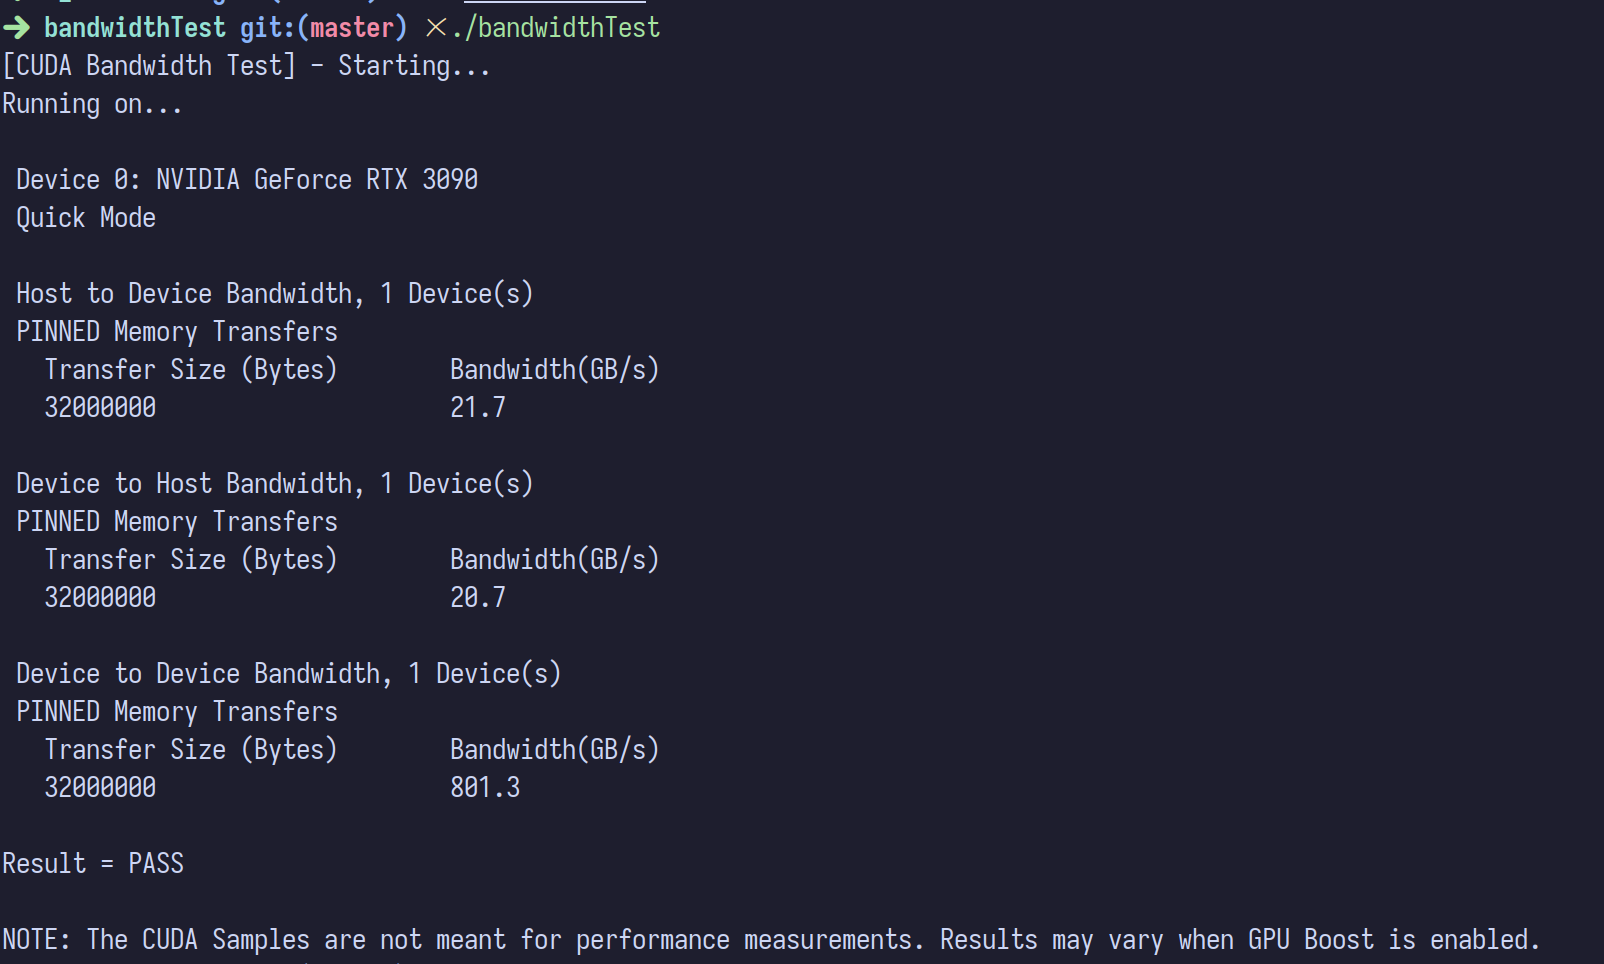Click PINNED Memory Transfers under Device to Host
The image size is (1604, 964).
[177, 522]
